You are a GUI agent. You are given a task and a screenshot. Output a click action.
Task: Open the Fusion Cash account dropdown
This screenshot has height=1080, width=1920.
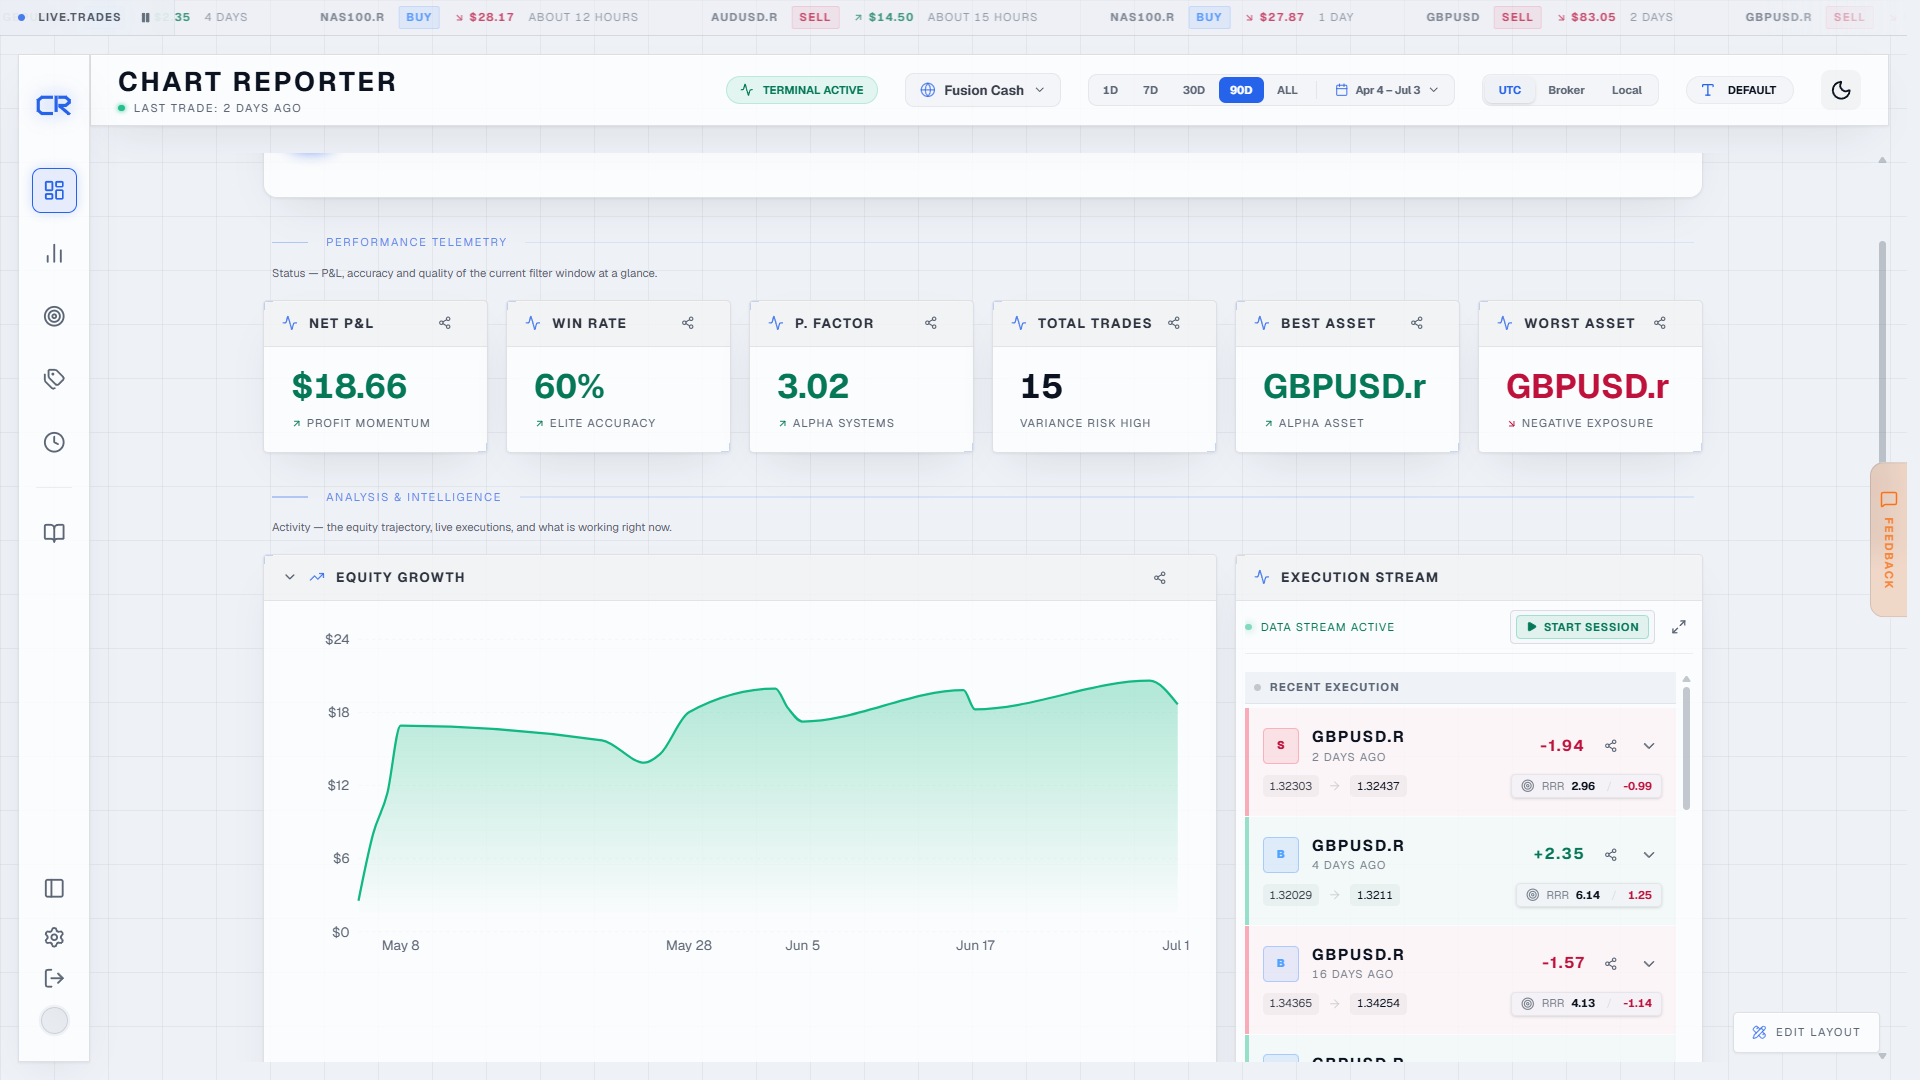(x=982, y=90)
